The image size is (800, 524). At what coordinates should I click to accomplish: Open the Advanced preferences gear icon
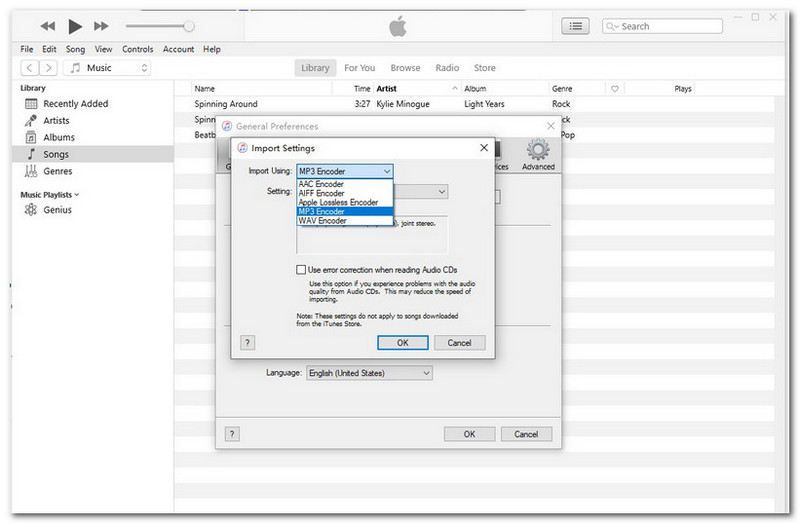coord(538,155)
